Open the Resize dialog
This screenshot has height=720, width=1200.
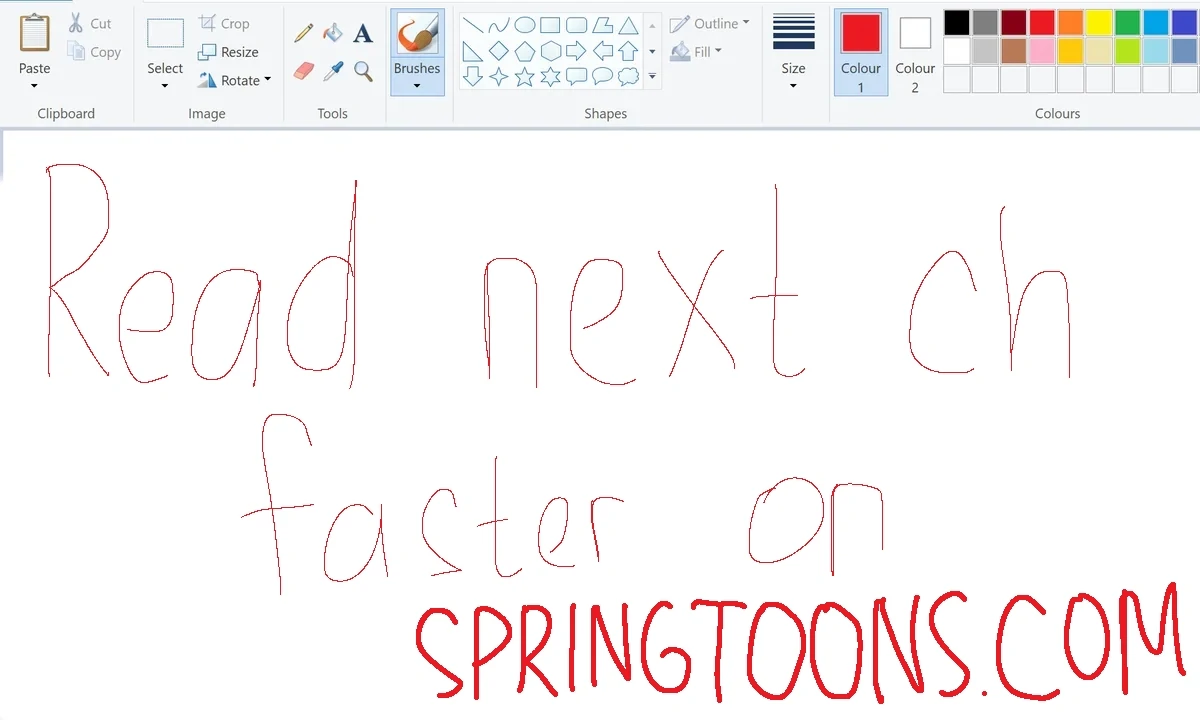coord(228,52)
